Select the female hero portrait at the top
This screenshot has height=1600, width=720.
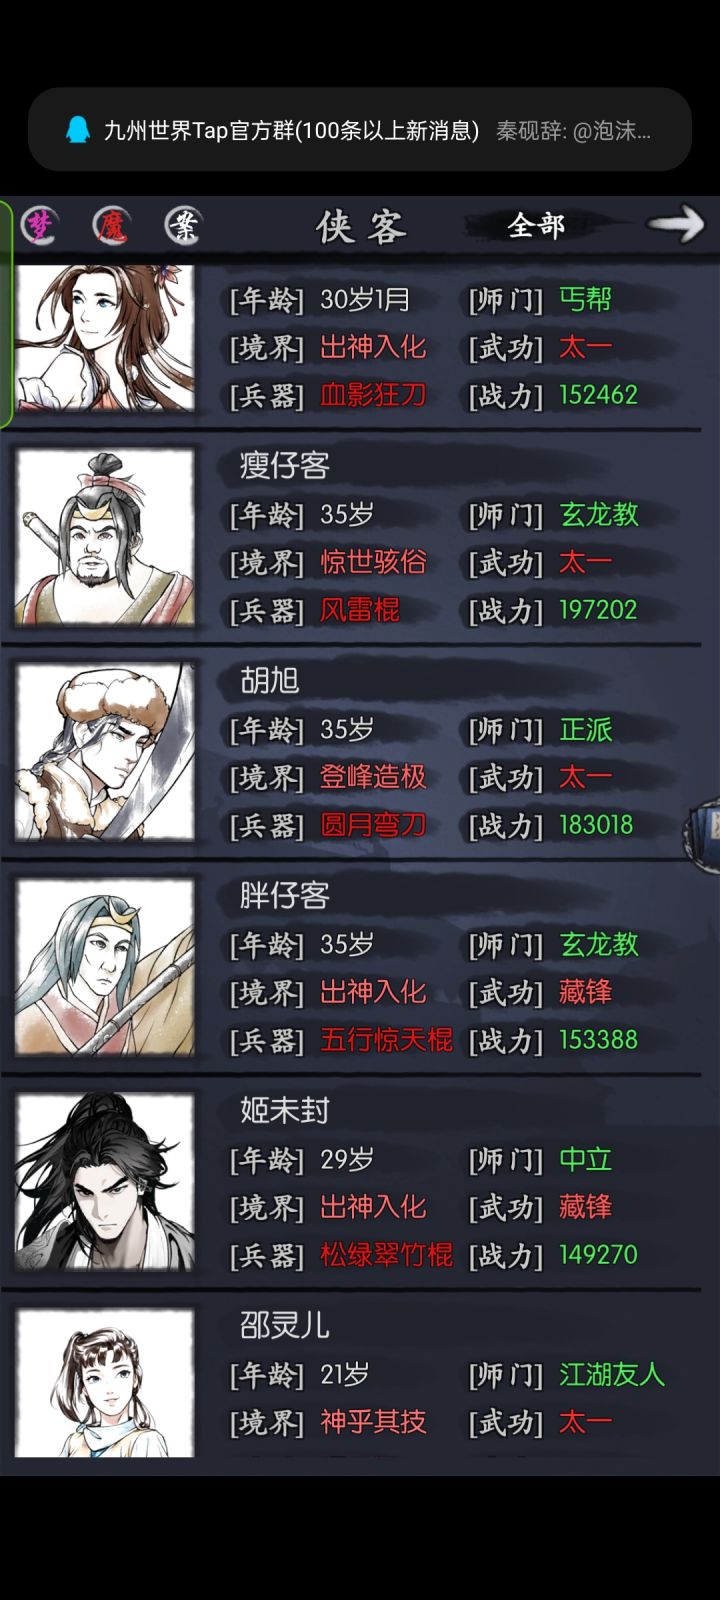(105, 337)
